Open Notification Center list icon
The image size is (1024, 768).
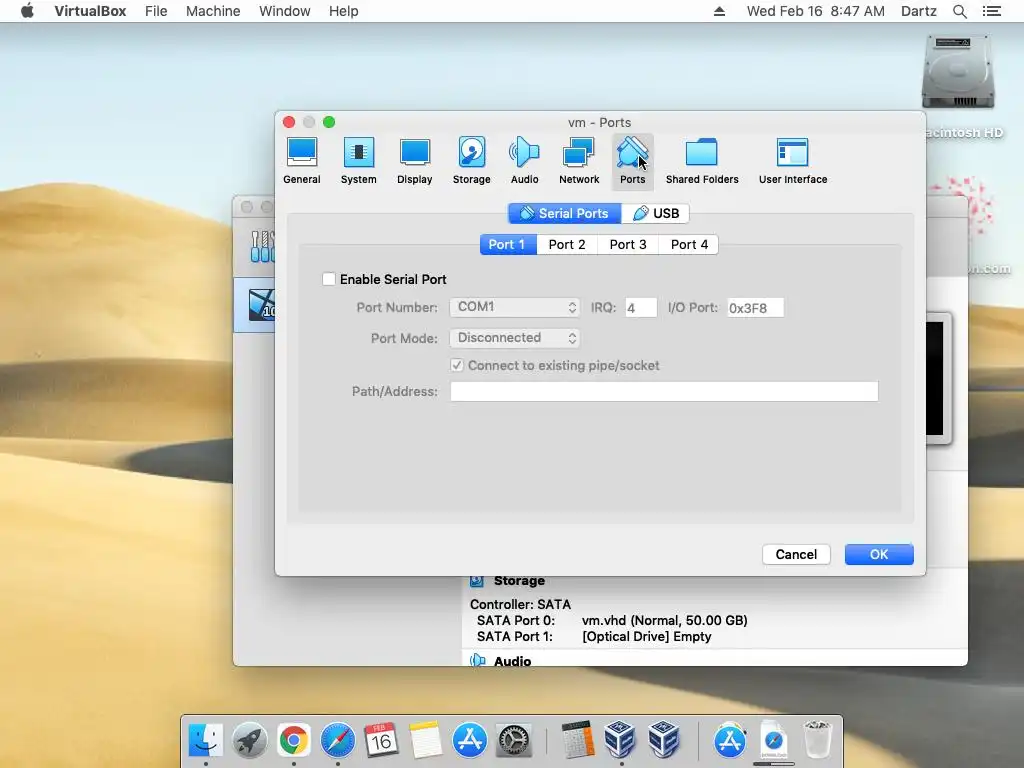pos(991,11)
